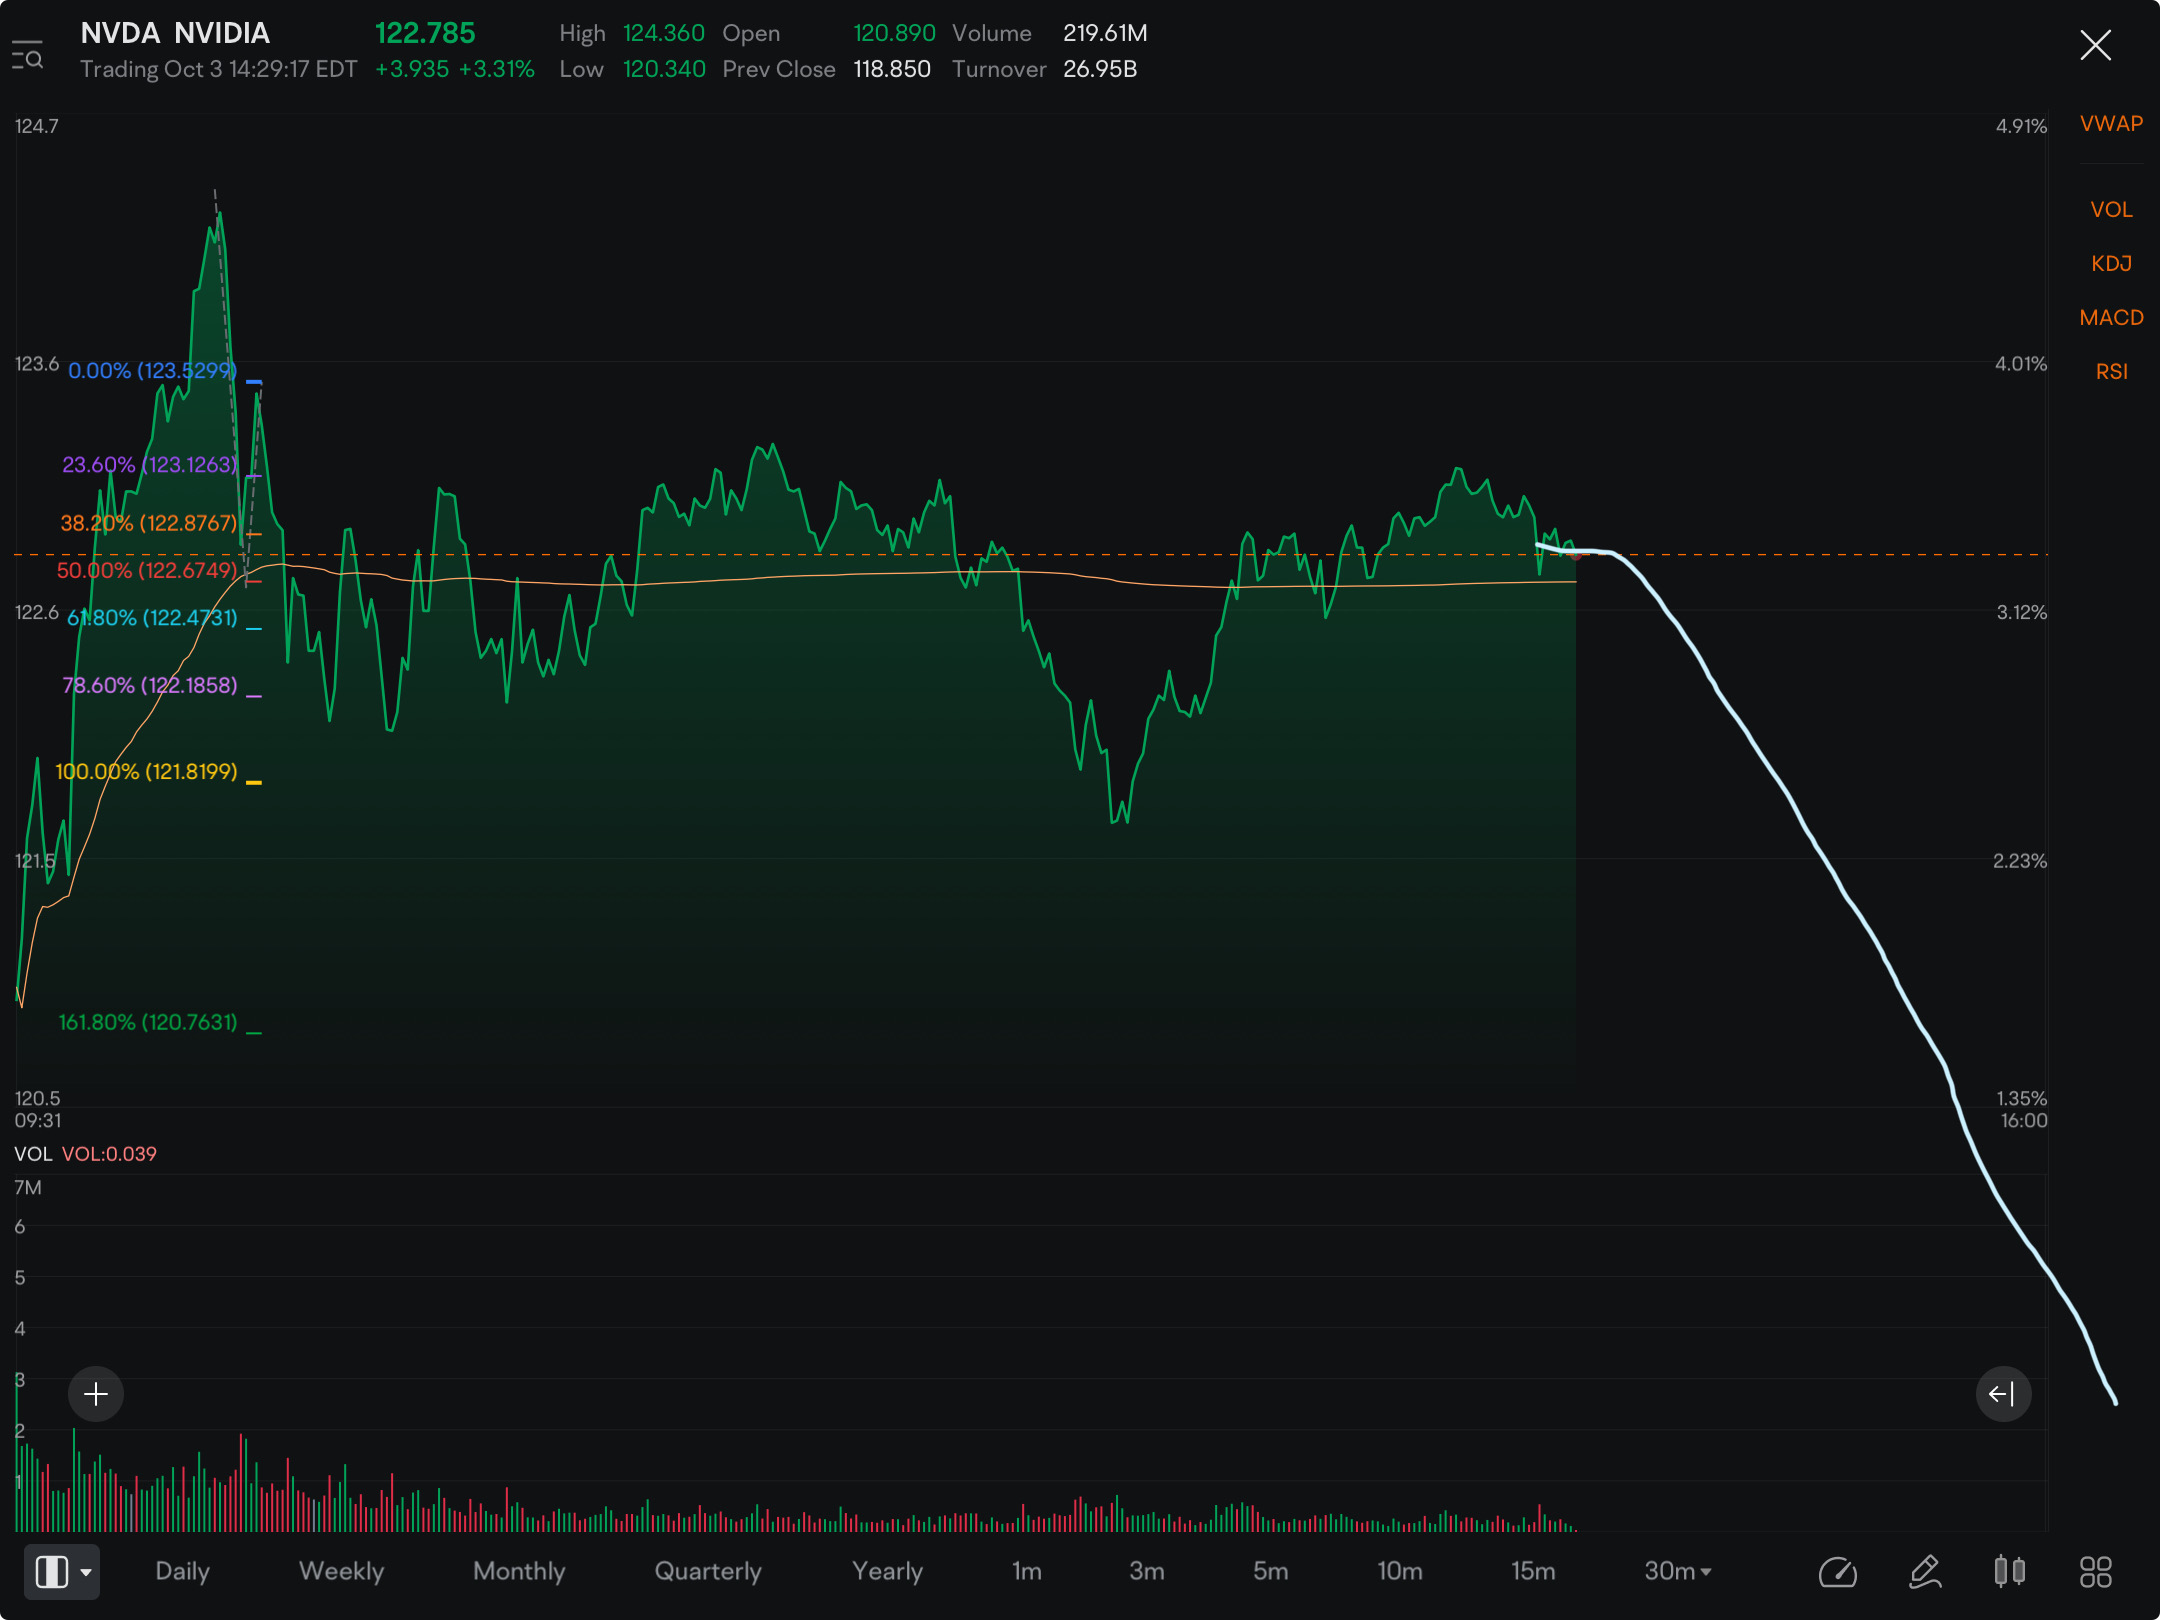Image resolution: width=2160 pixels, height=1620 pixels.
Task: Select the 78.60% (122.1858) Fibonacci level
Action: 150,685
